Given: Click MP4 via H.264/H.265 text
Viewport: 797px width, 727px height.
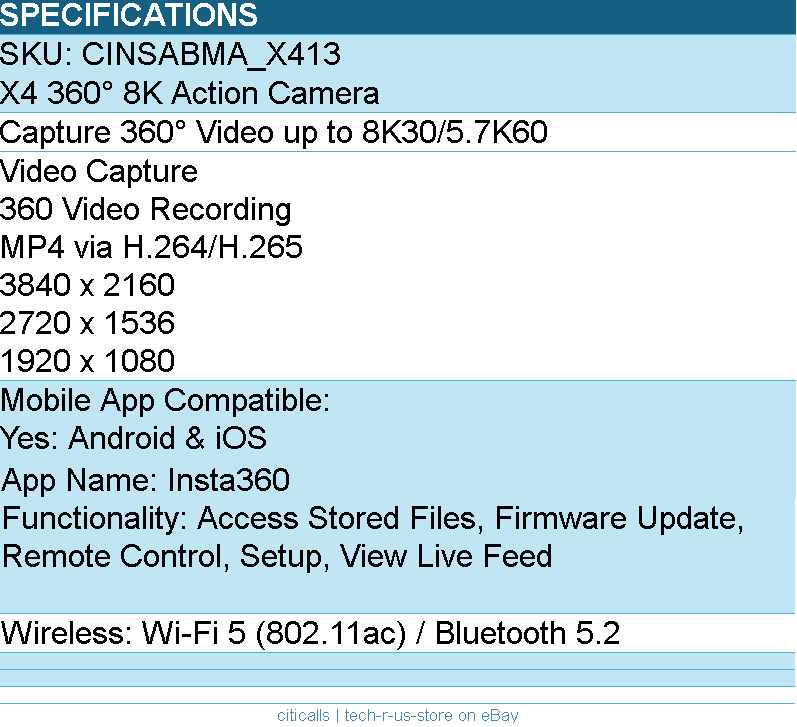Looking at the screenshot, I should point(151,248).
